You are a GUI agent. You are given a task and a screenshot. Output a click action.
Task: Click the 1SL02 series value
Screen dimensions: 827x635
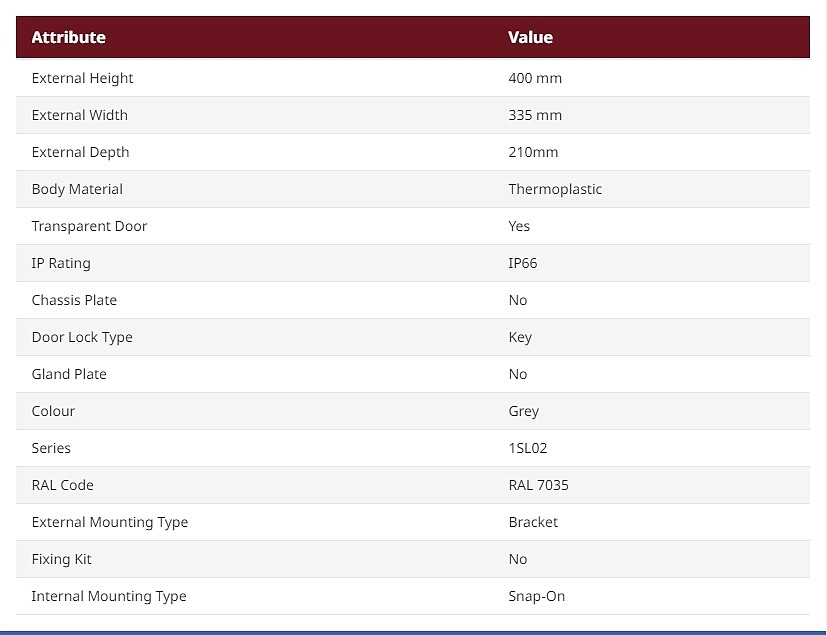pos(528,448)
